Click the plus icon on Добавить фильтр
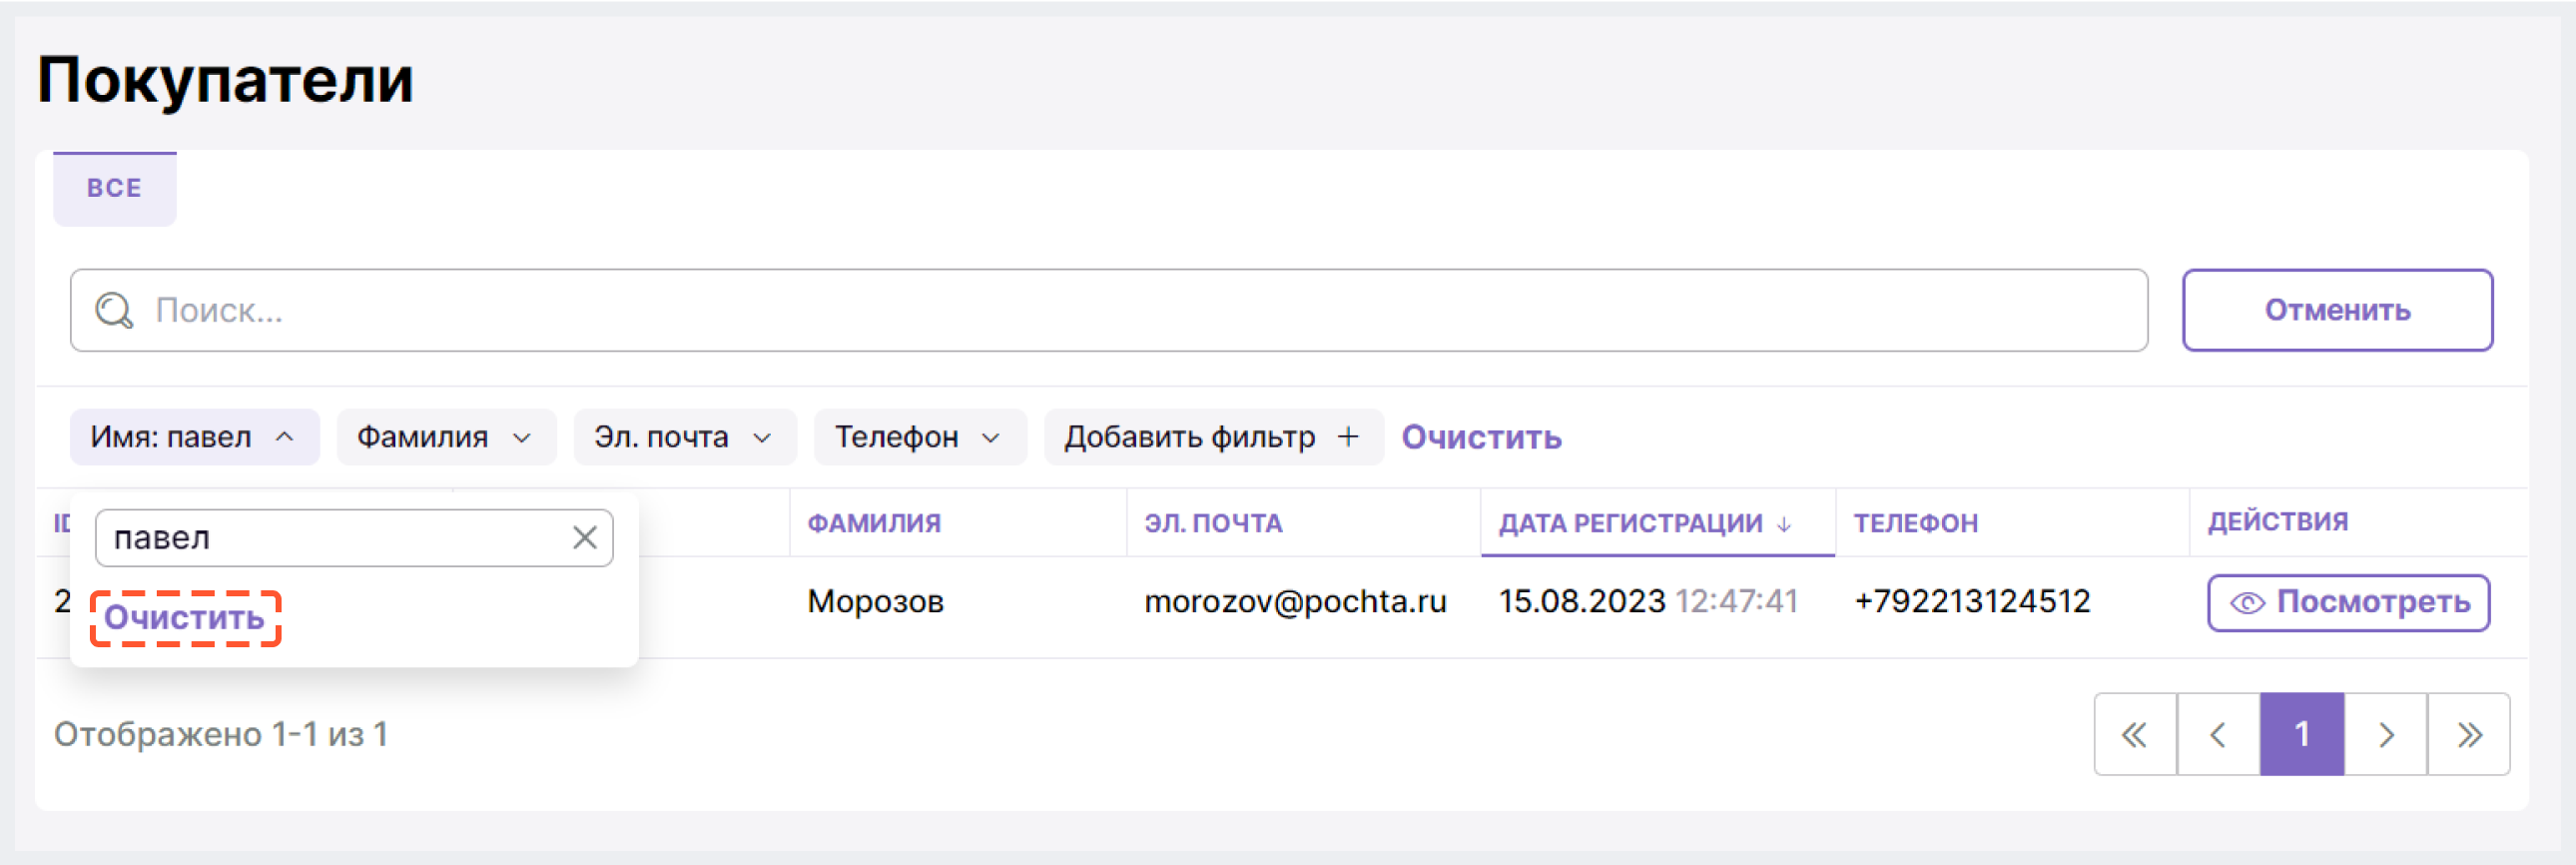2576x865 pixels. [x=1348, y=437]
